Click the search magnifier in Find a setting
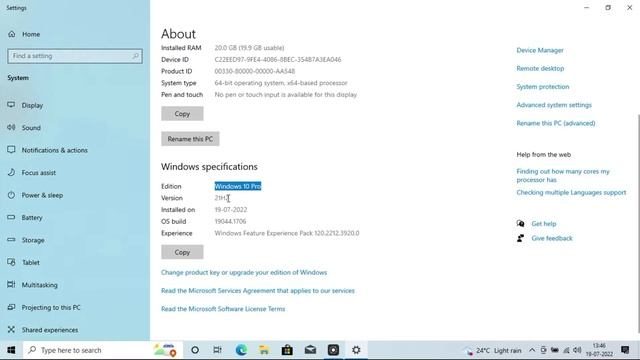The image size is (640, 360). (x=136, y=56)
